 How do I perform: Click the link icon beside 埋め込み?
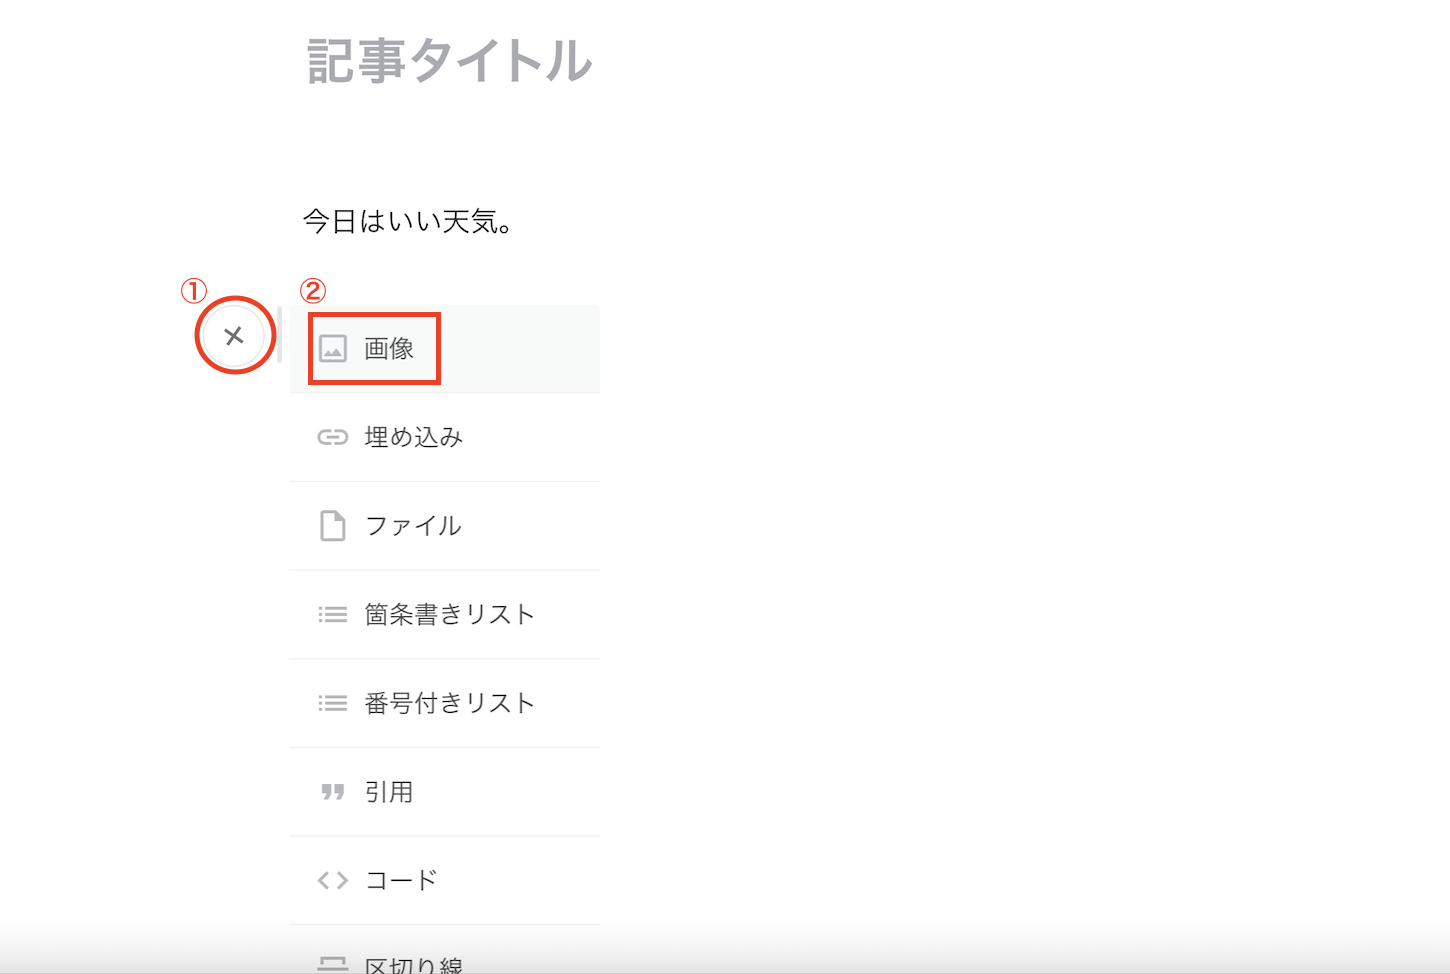click(x=333, y=437)
